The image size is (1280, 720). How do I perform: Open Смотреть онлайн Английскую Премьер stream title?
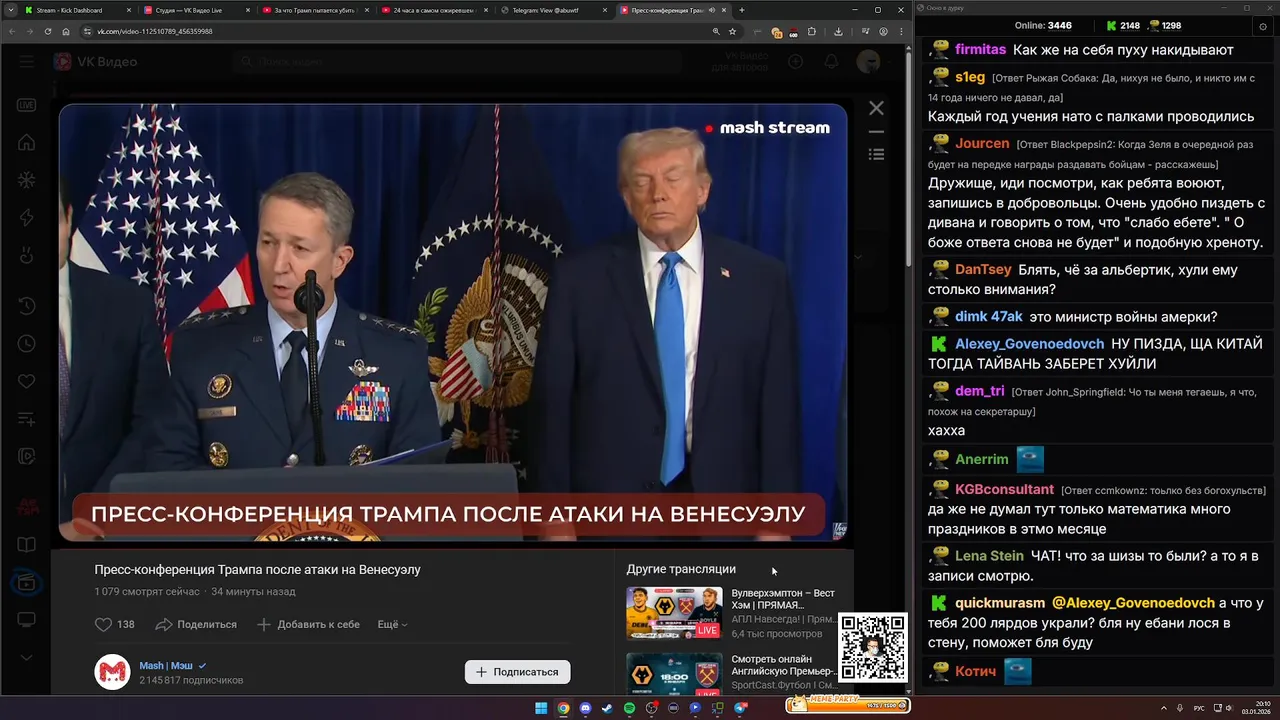783,665
